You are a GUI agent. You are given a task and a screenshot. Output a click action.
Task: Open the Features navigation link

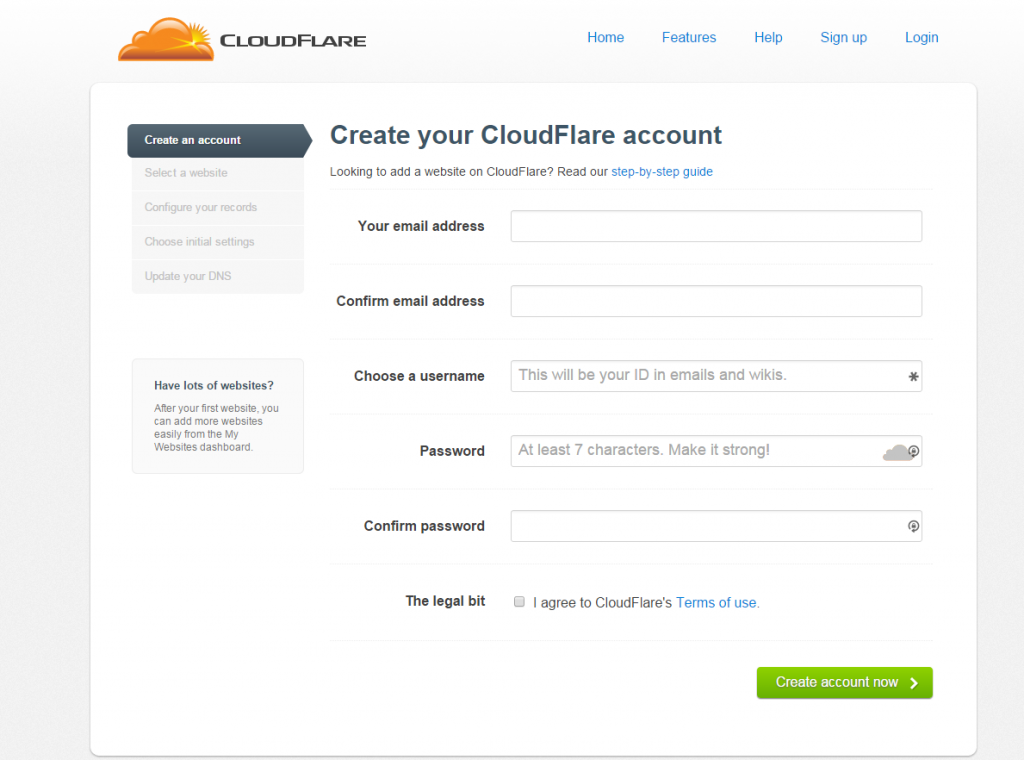click(688, 37)
